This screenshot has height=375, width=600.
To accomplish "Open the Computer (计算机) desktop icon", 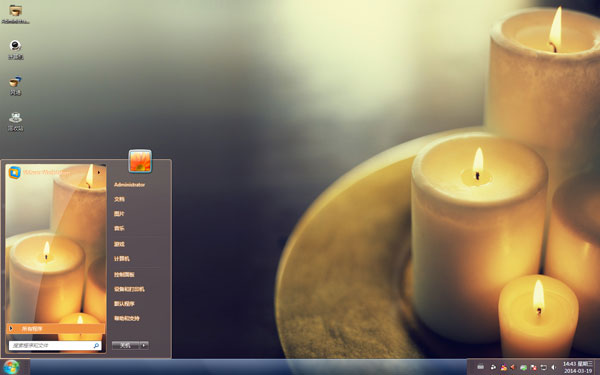I will [15, 50].
